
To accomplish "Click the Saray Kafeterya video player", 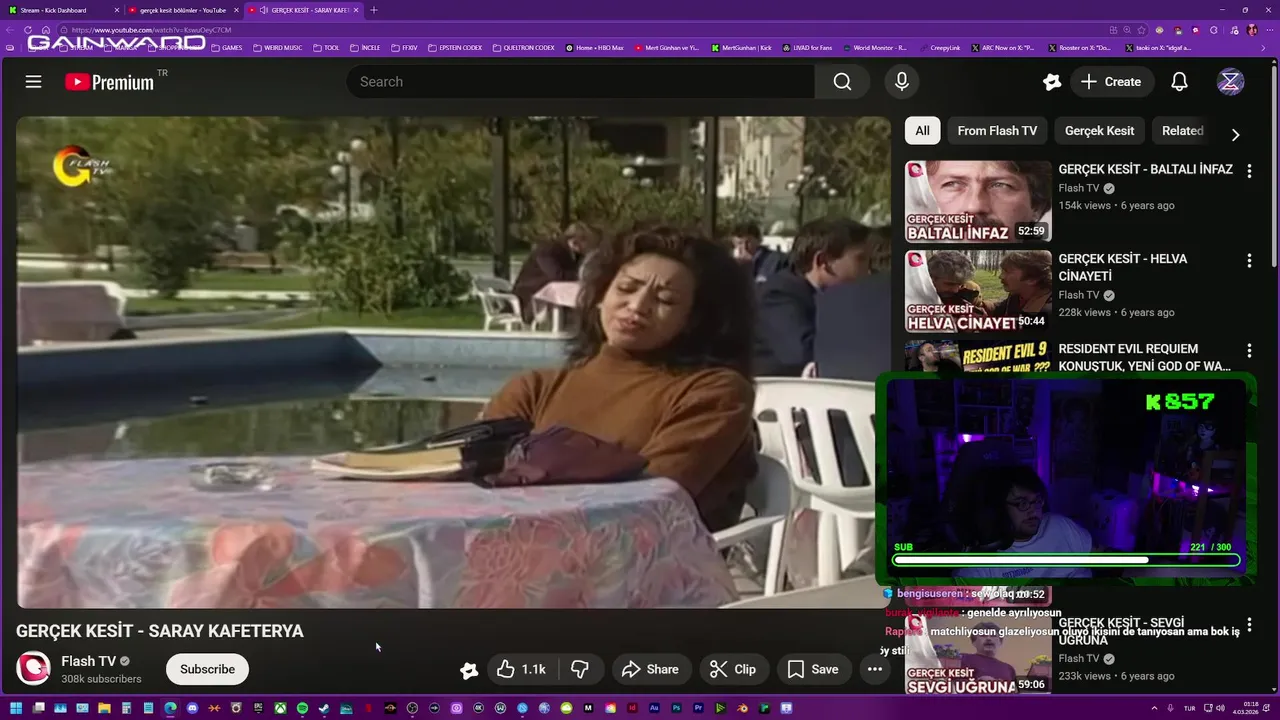I will [x=453, y=362].
